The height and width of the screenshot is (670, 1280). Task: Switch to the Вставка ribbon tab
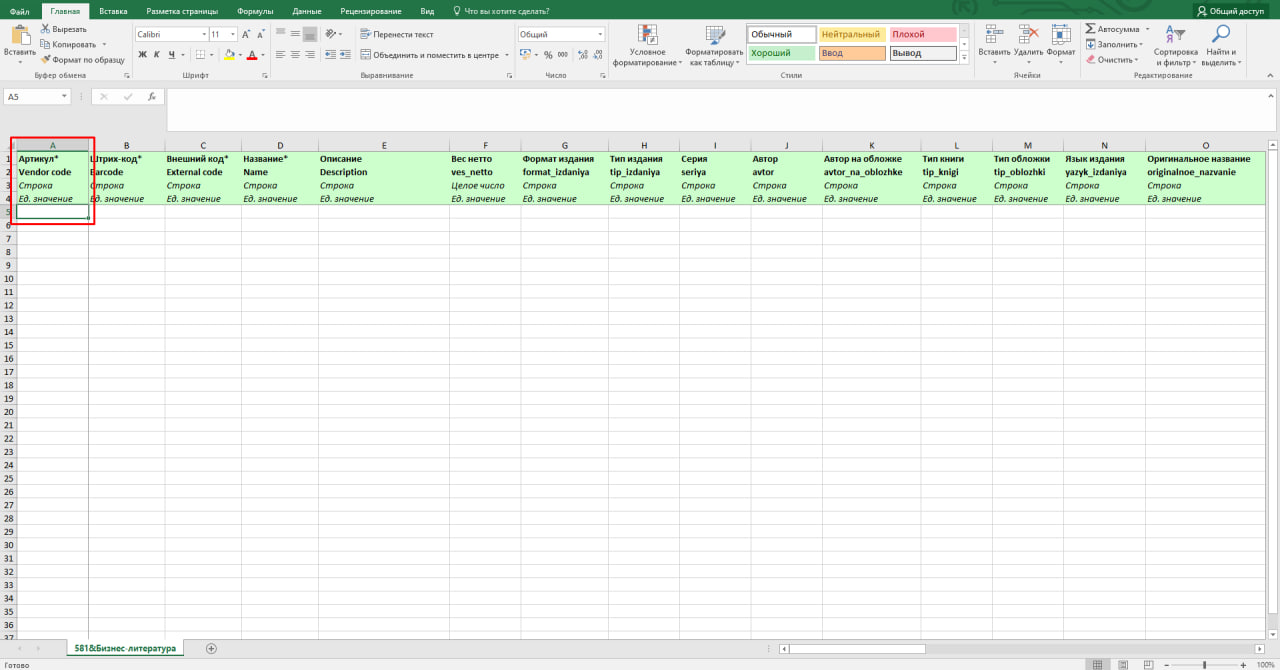(x=113, y=11)
